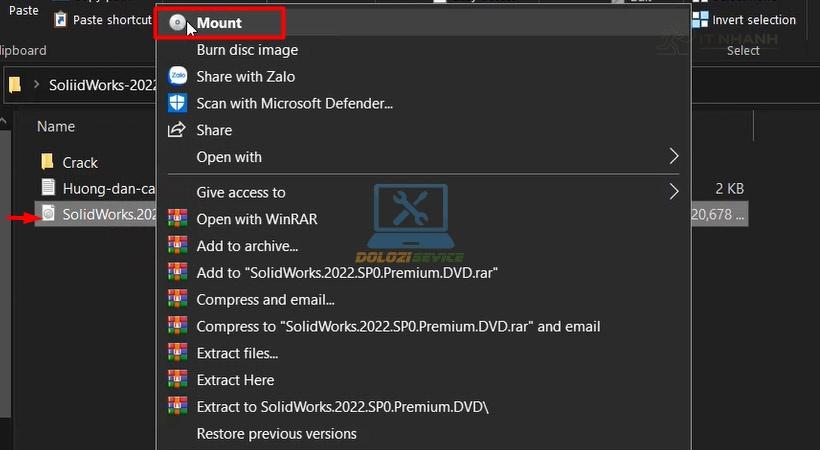Click Invert selection button
Screen dimensions: 820x450
pyautogui.click(x=743, y=20)
